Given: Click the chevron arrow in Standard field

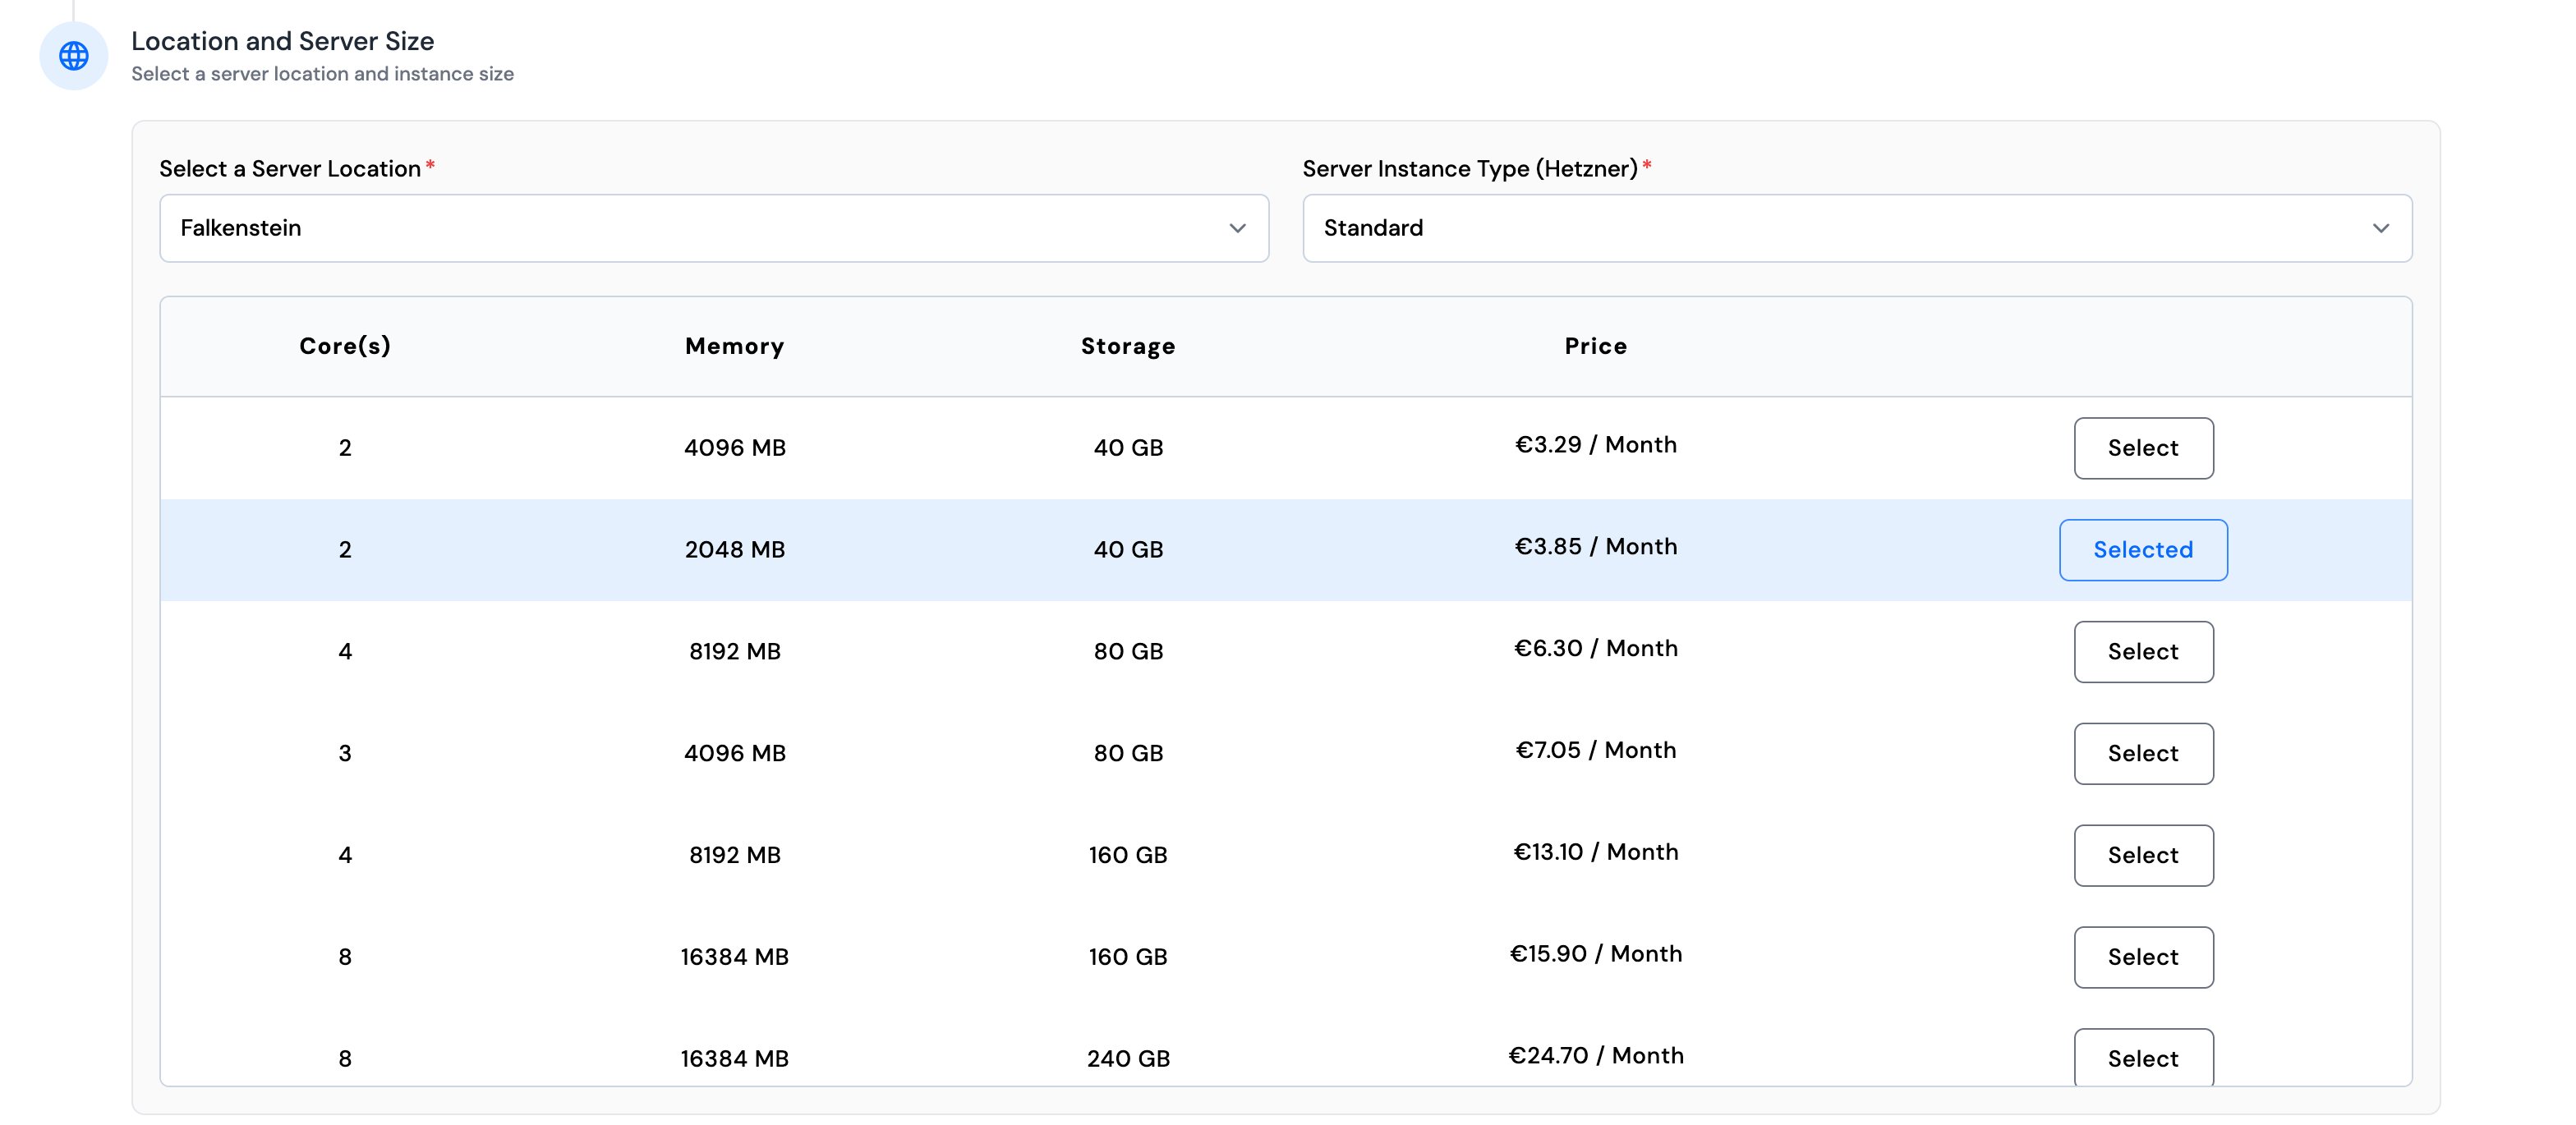Looking at the screenshot, I should (2380, 228).
